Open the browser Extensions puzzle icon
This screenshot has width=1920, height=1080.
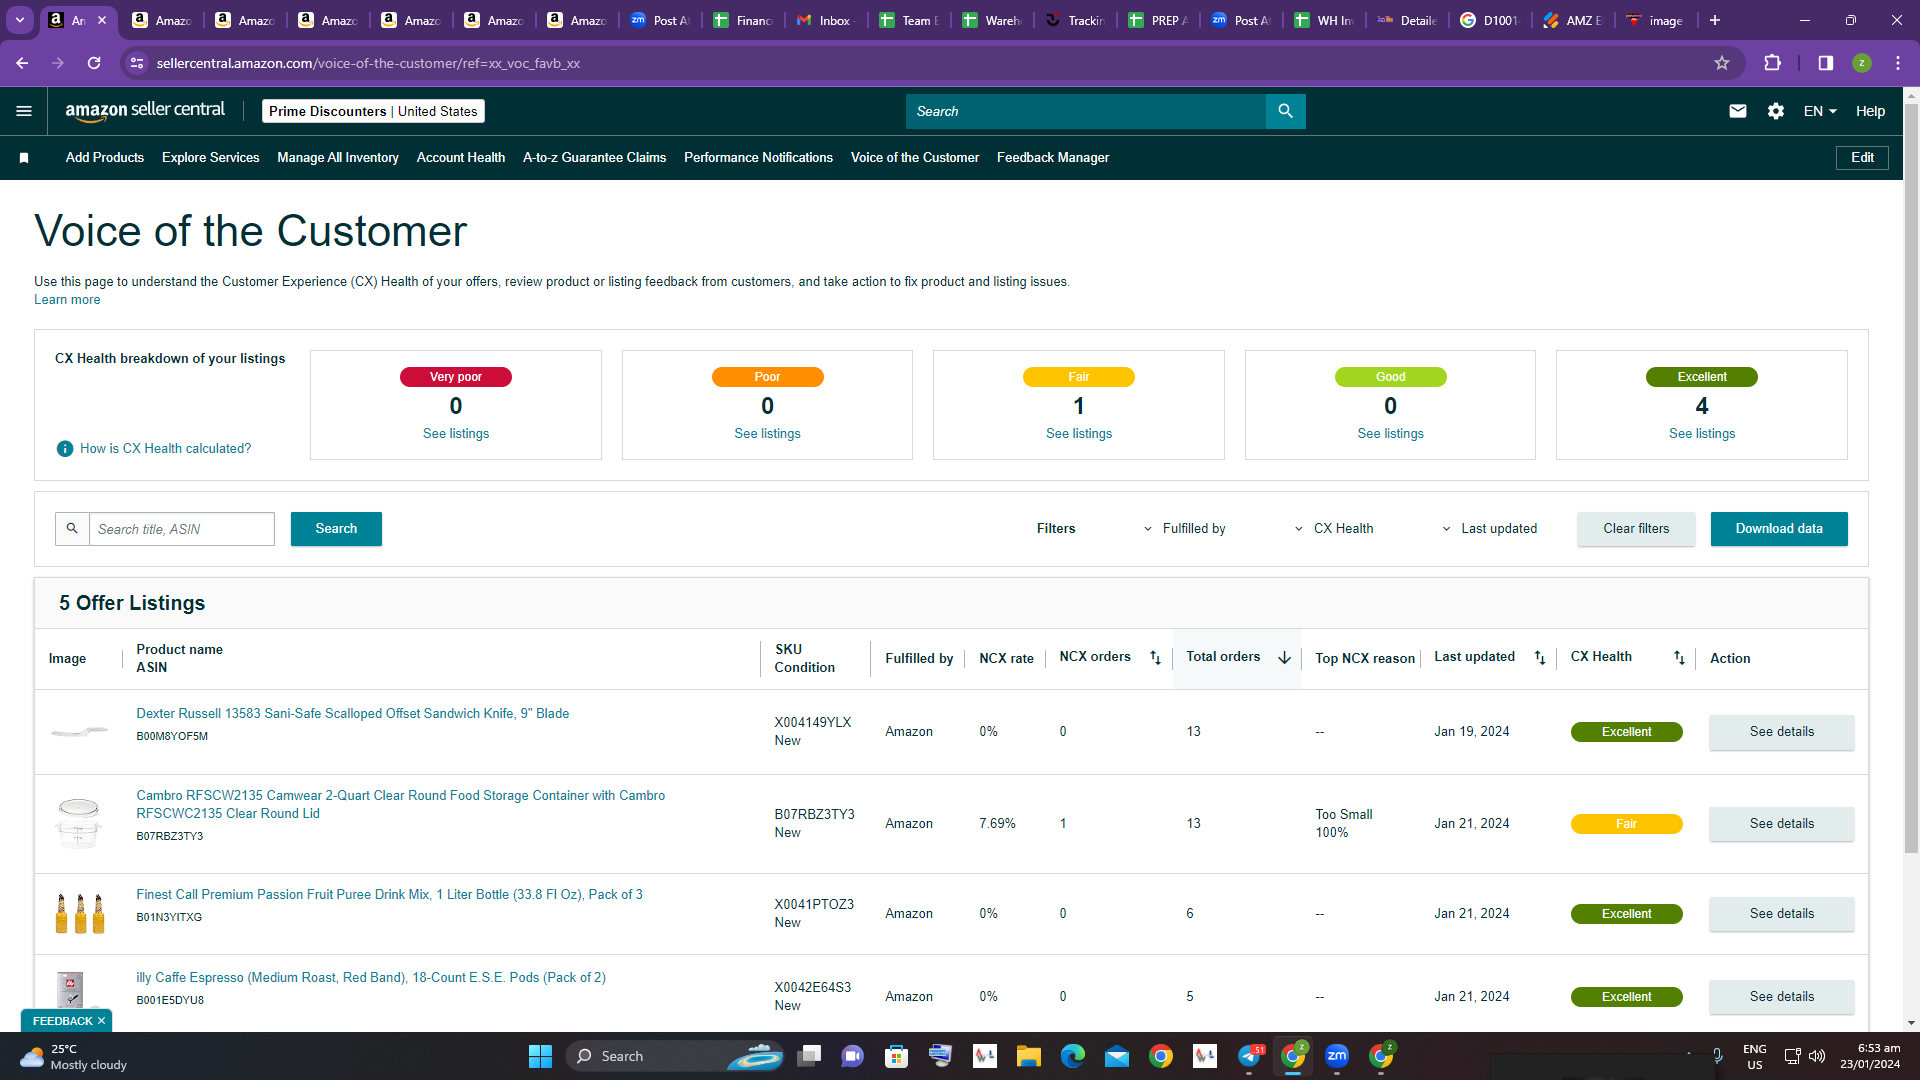pyautogui.click(x=1773, y=63)
